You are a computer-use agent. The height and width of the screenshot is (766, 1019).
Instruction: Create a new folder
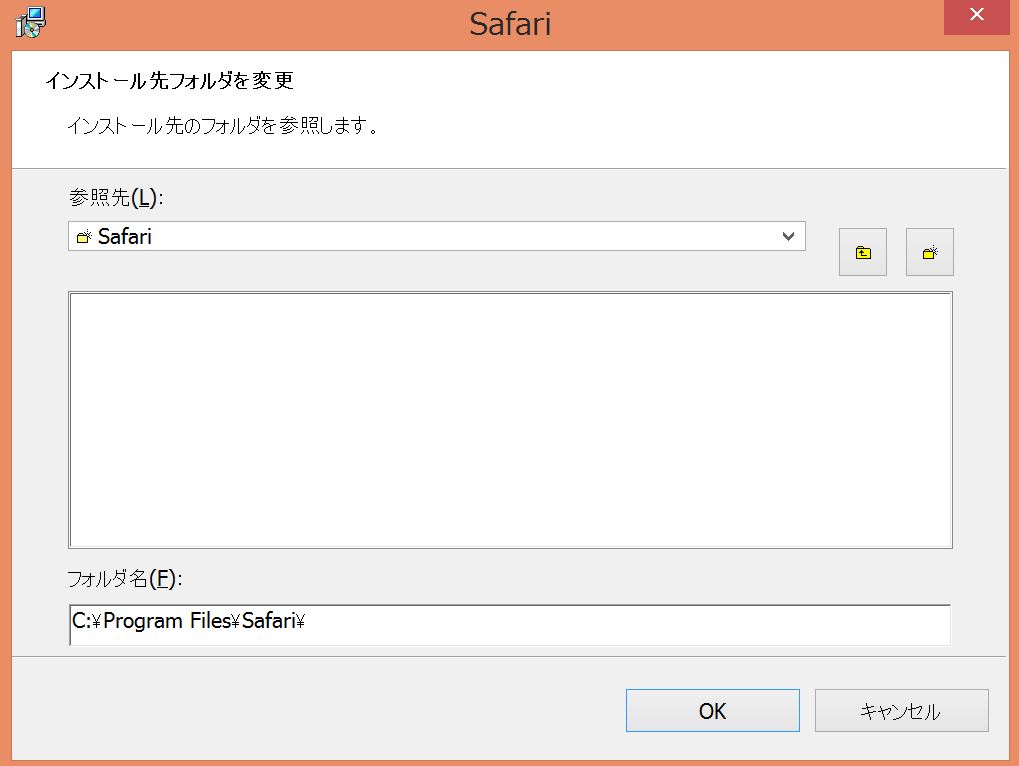(930, 252)
